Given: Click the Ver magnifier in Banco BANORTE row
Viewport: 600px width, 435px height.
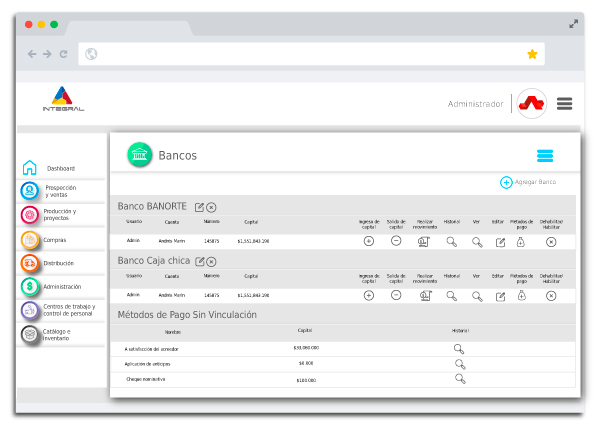Looking at the screenshot, I should 477,241.
